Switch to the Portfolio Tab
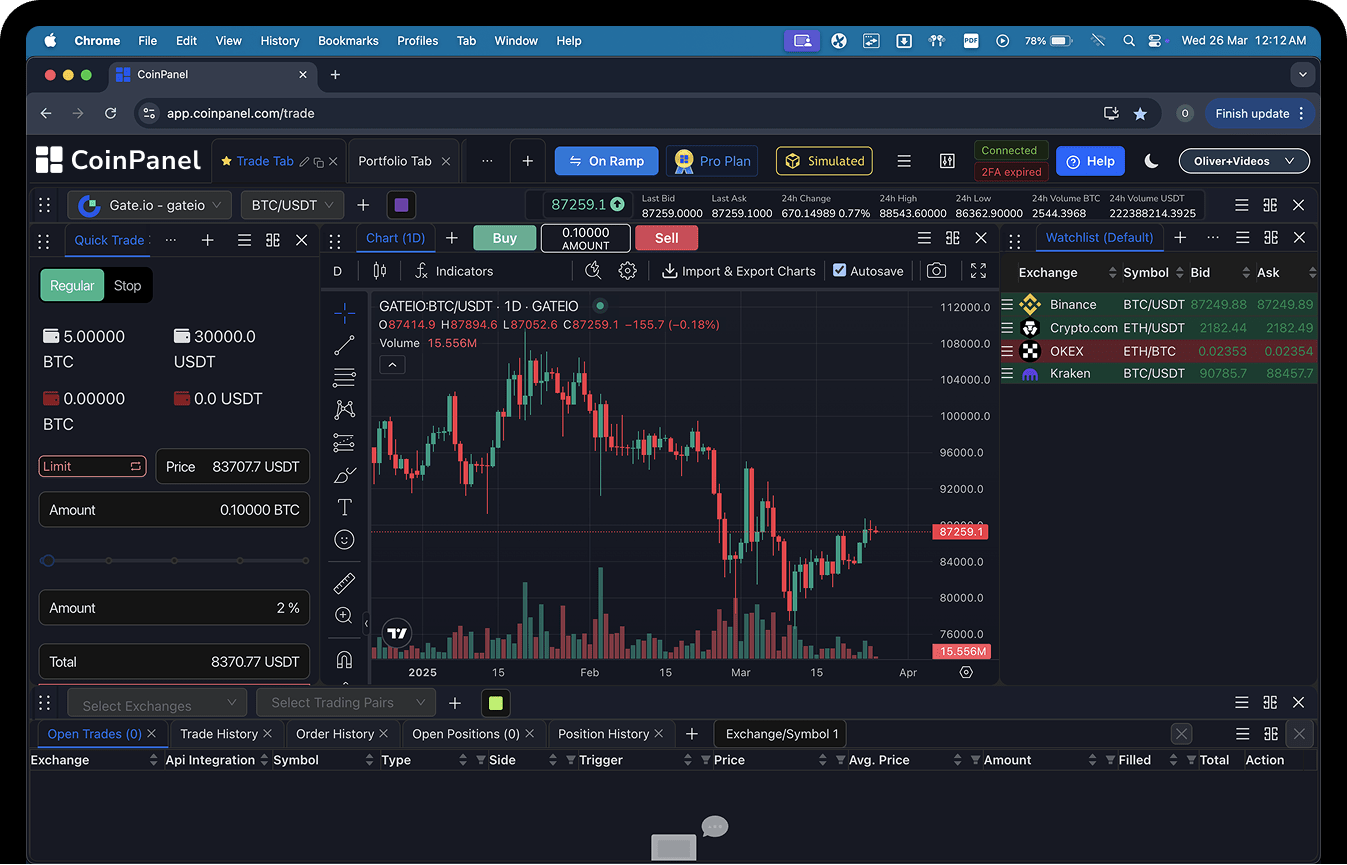The image size is (1347, 865). tap(395, 161)
